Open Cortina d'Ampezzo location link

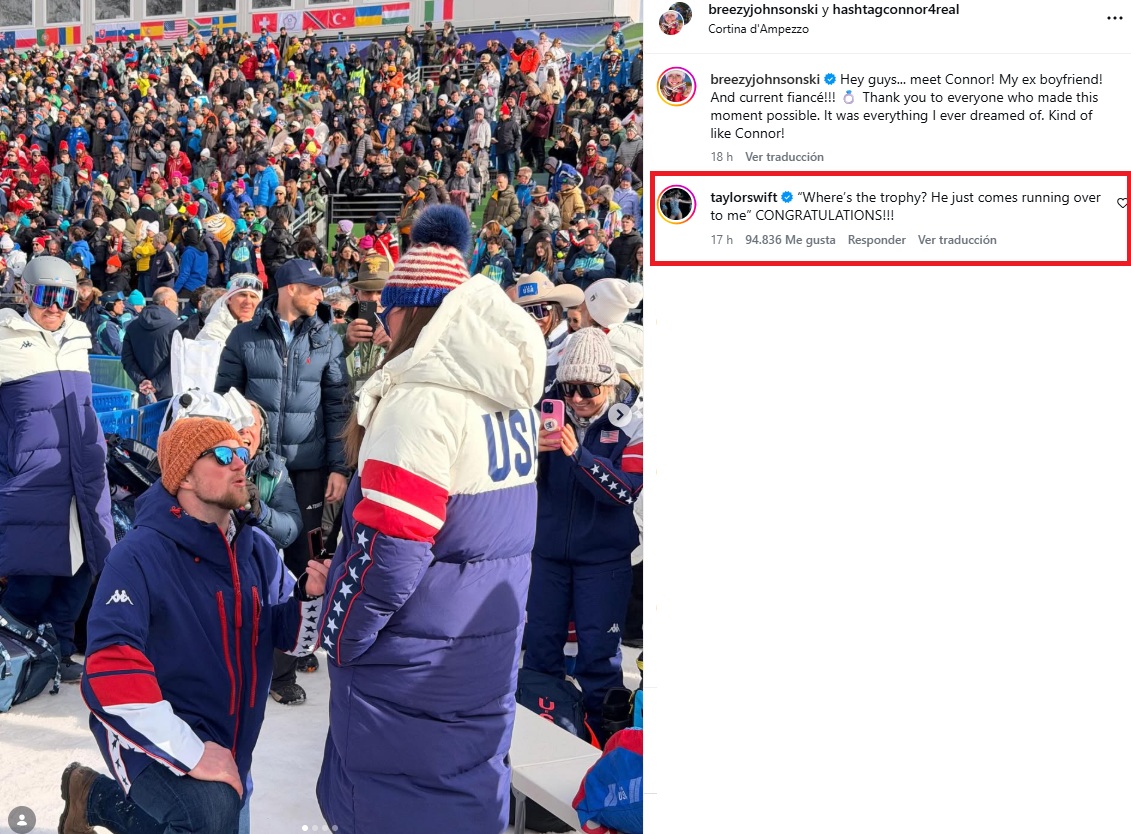tap(758, 29)
